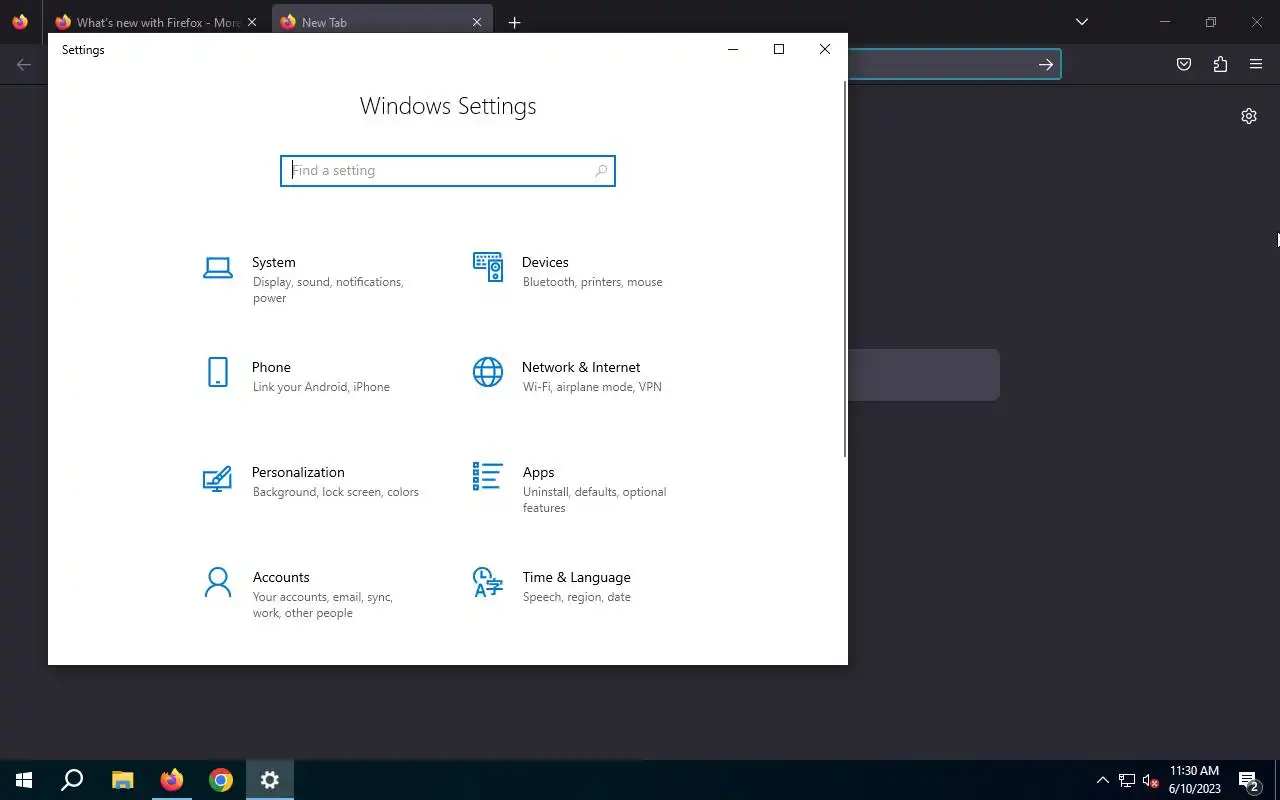Open the Devices category label
This screenshot has width=1280, height=800.
545,262
